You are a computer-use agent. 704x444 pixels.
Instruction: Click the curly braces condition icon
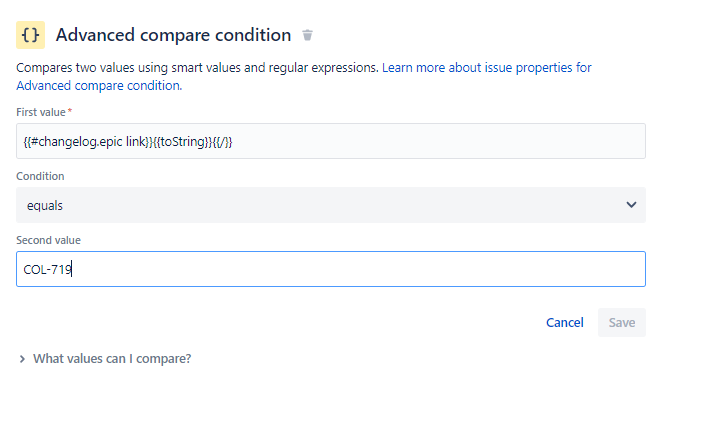pyautogui.click(x=31, y=35)
